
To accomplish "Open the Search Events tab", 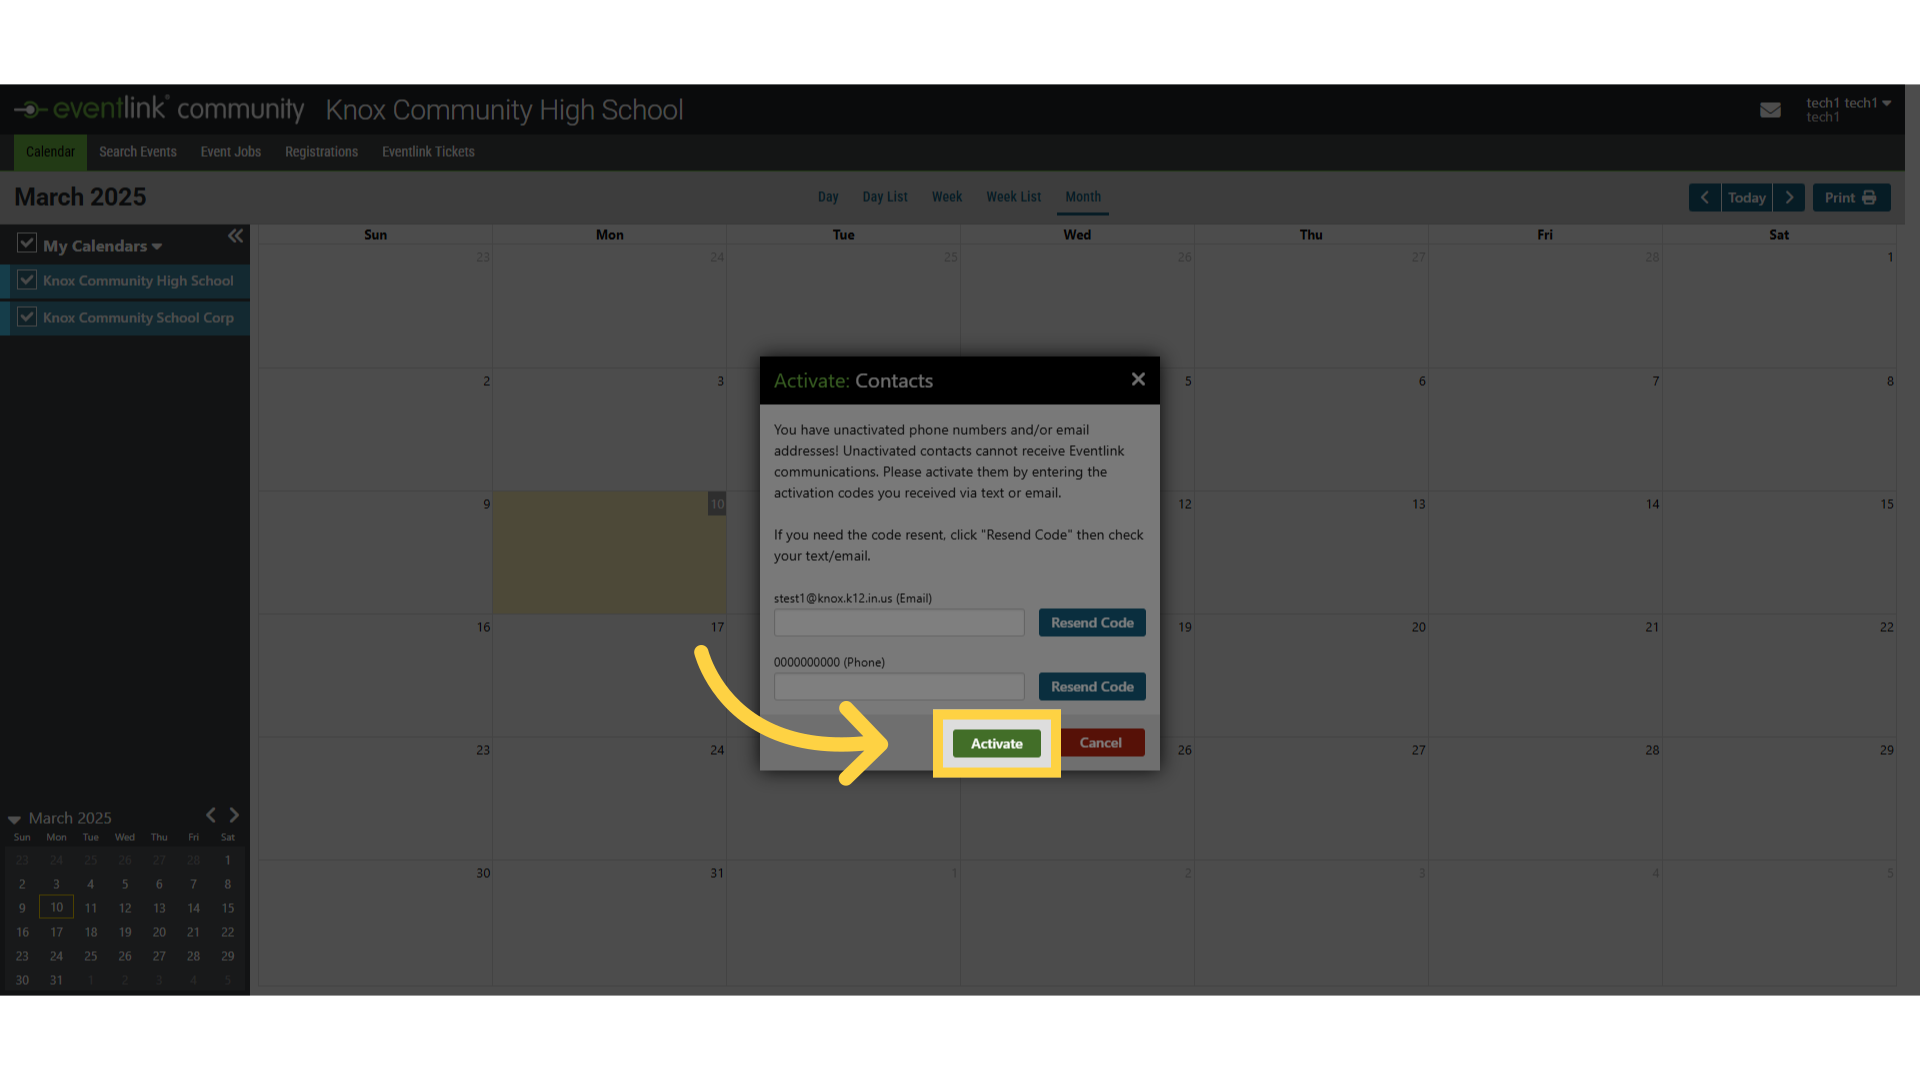I will point(138,152).
